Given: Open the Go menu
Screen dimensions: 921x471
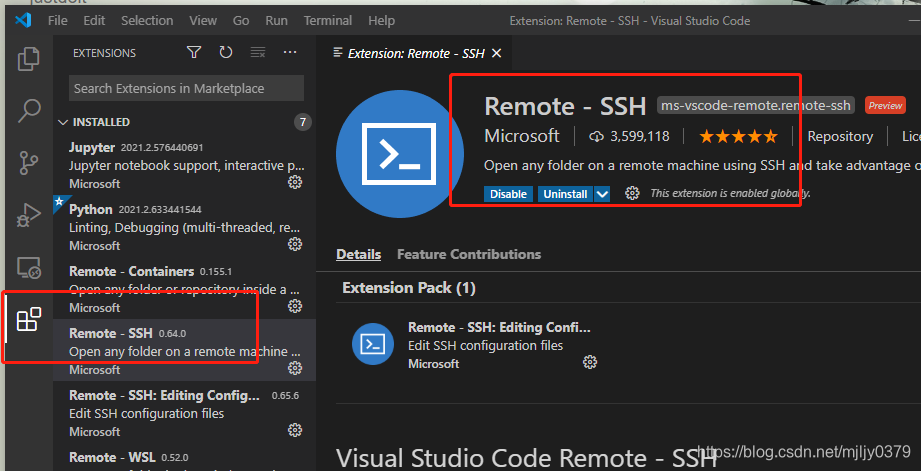Looking at the screenshot, I should [241, 21].
